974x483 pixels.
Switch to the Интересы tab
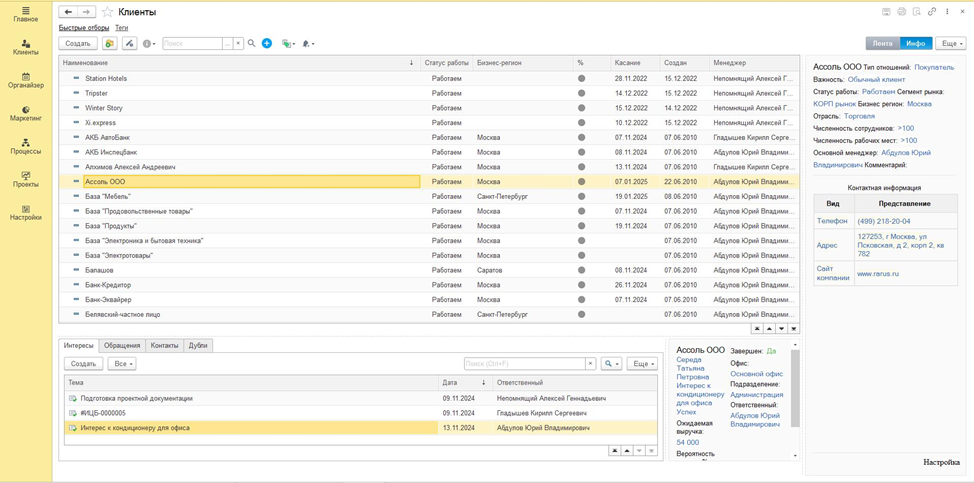(79, 346)
